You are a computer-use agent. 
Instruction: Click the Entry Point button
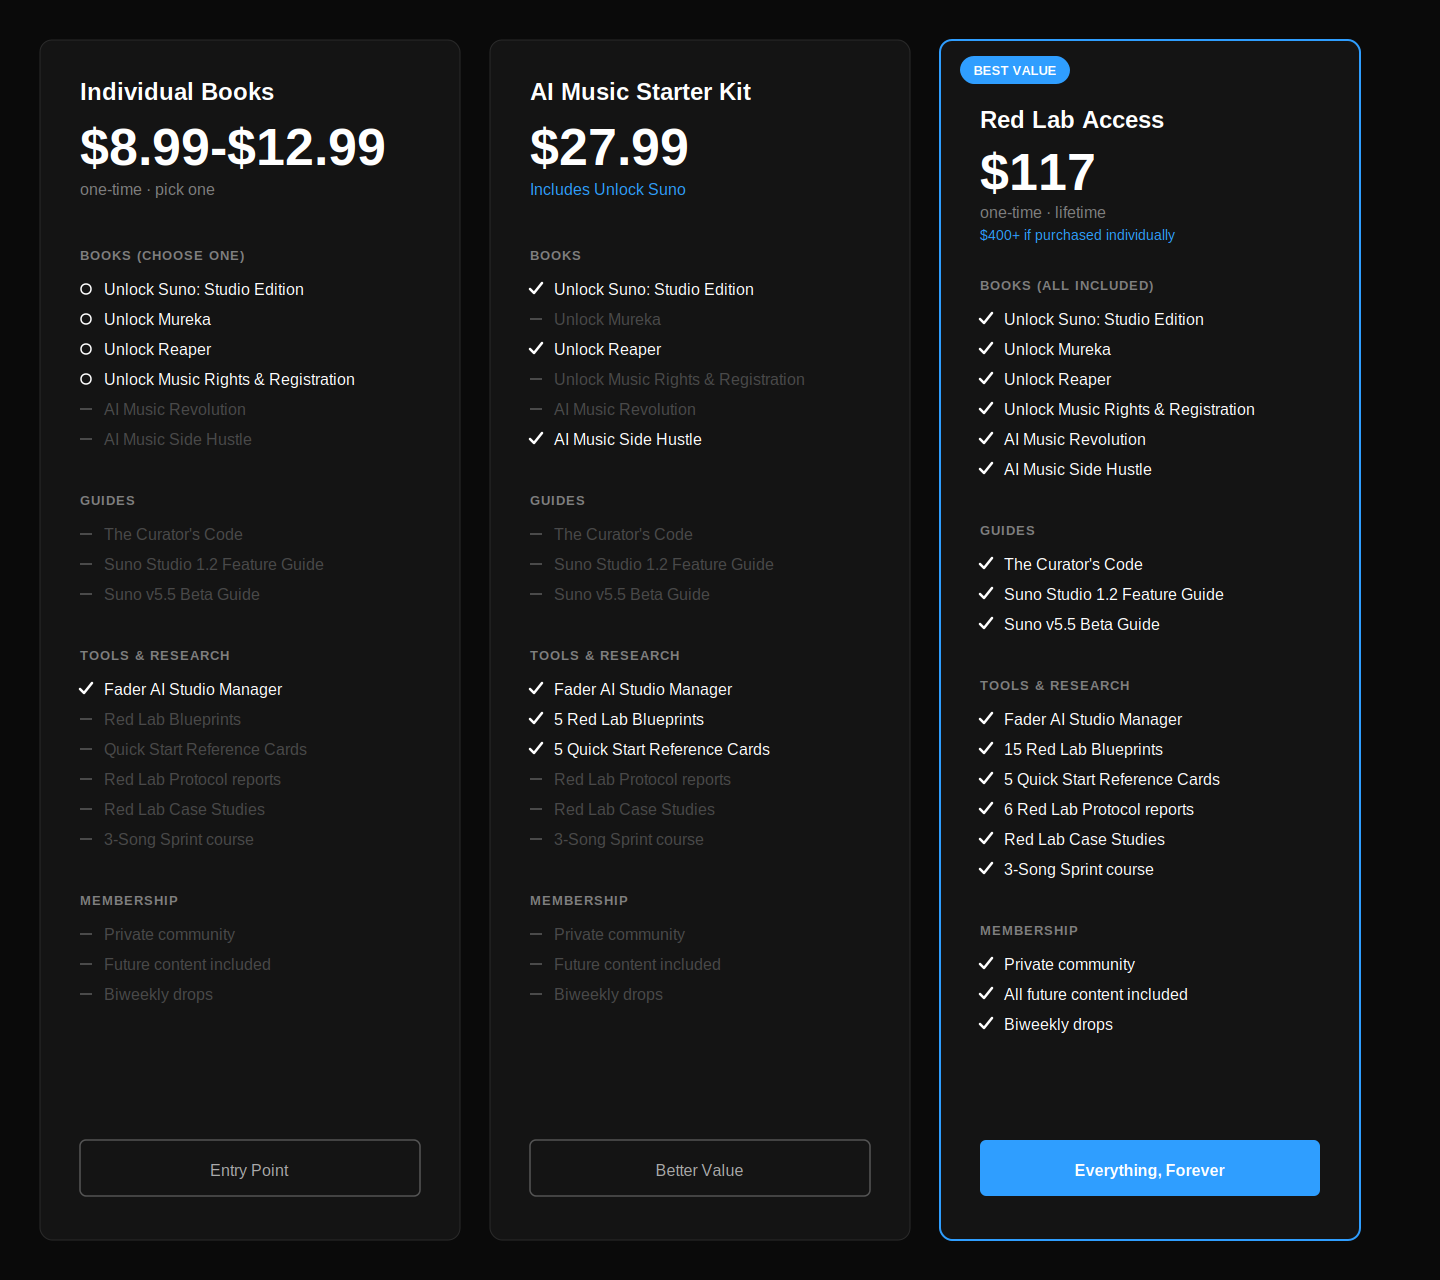coord(250,1168)
